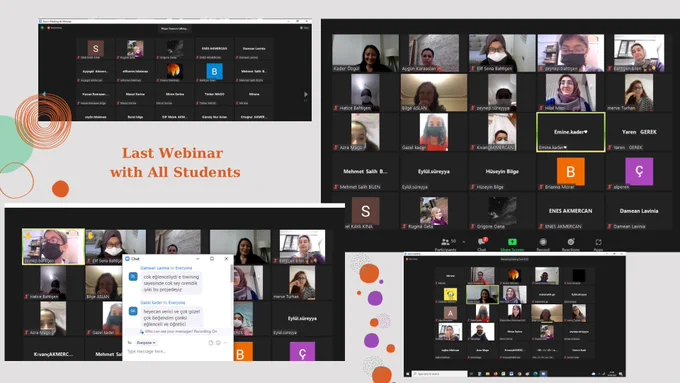680x383 pixels.
Task: Select Bilge ASLAN's video tile in large grid
Action: coord(434,92)
